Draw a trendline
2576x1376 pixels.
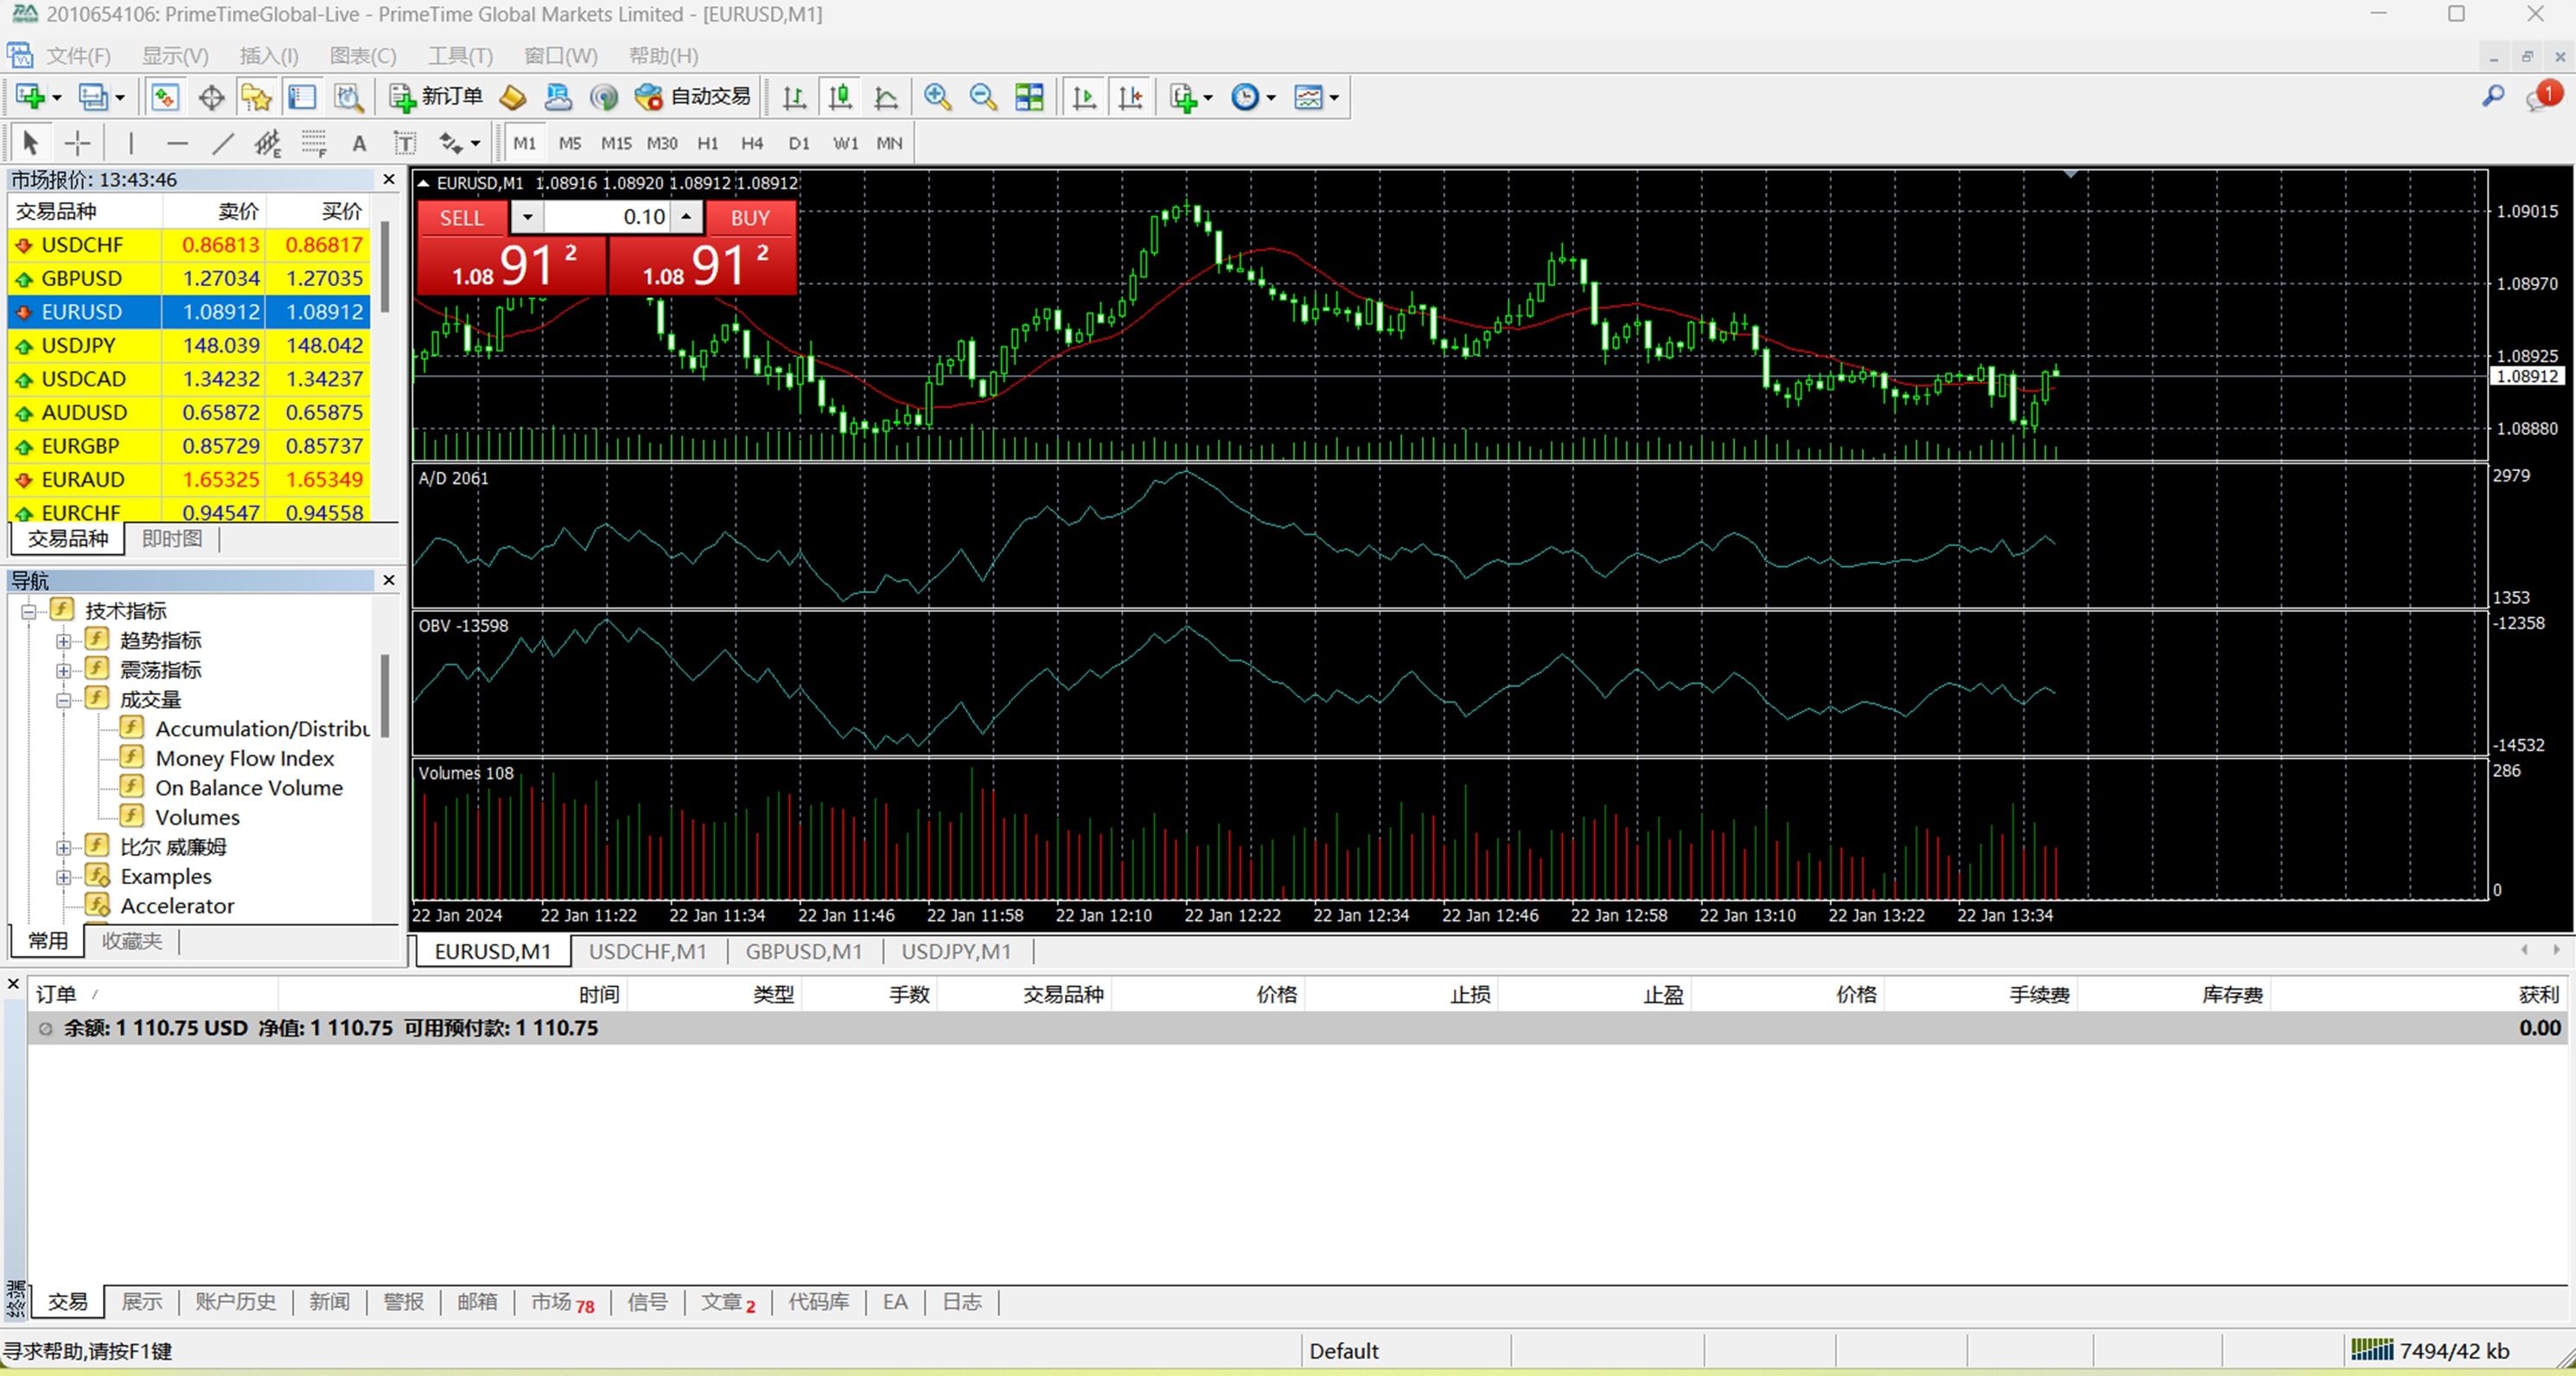click(222, 143)
